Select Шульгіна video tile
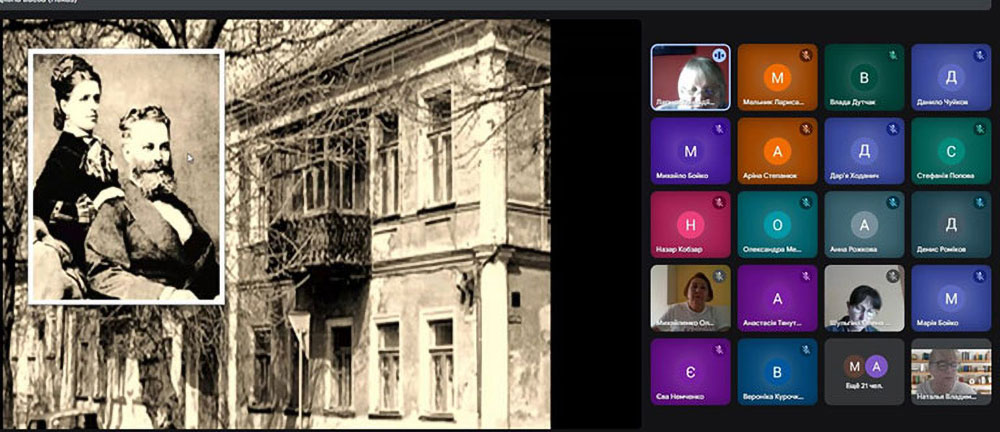This screenshot has width=1000, height=432. click(x=864, y=298)
